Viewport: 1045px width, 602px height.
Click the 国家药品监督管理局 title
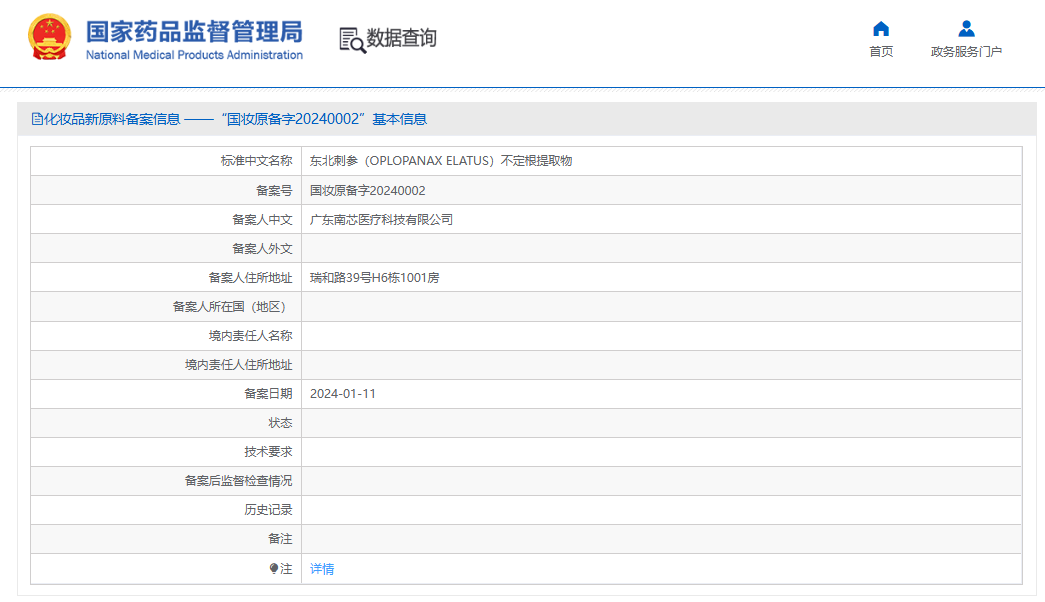195,31
